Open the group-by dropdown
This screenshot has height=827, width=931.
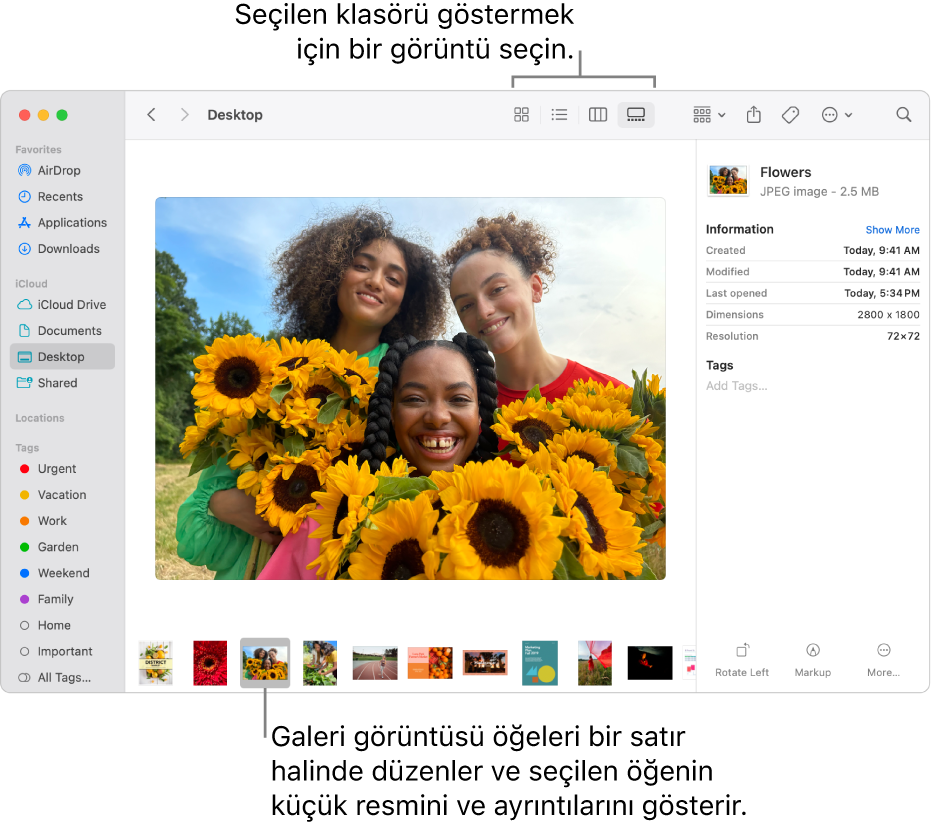709,115
